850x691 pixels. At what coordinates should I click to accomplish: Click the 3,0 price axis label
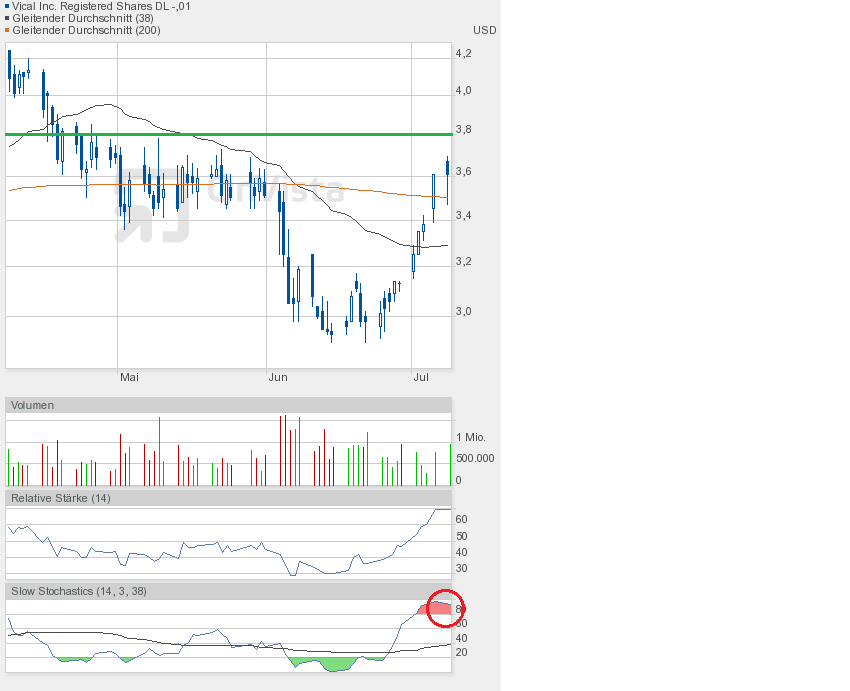(463, 311)
